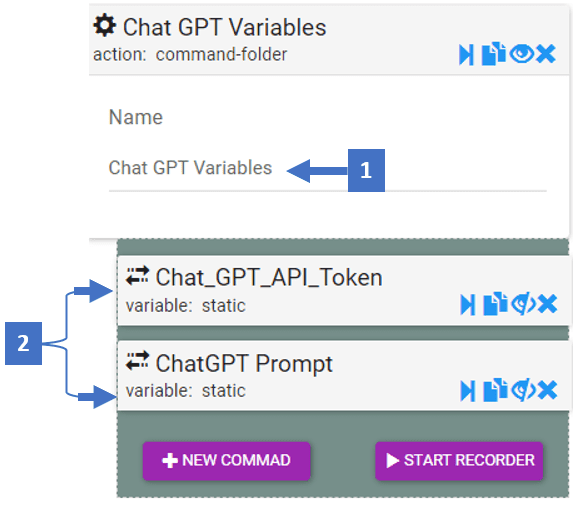The width and height of the screenshot is (578, 507).
Task: Run from the Chat GPT Variables folder step icon
Action: pyautogui.click(x=467, y=55)
